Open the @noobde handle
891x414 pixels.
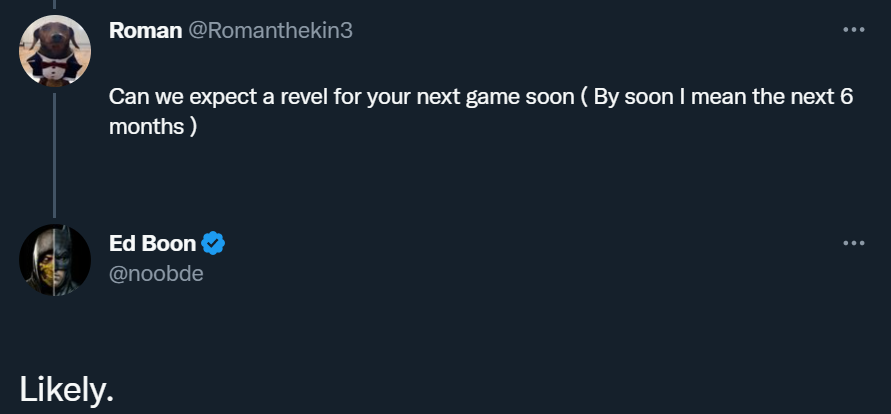coord(156,272)
